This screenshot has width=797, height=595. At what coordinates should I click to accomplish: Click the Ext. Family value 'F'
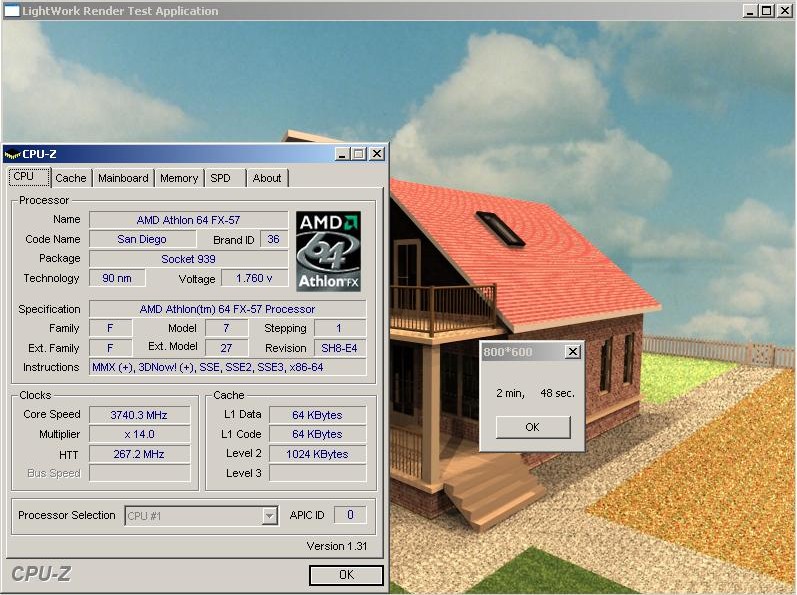point(110,348)
